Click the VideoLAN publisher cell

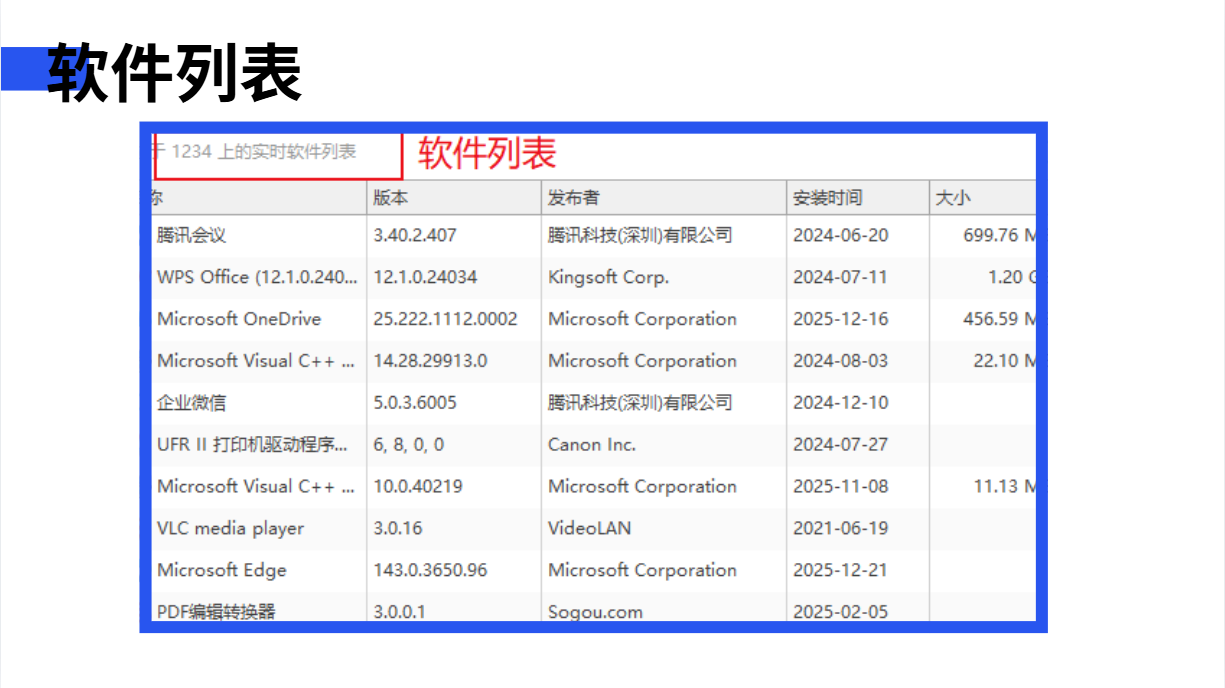589,529
